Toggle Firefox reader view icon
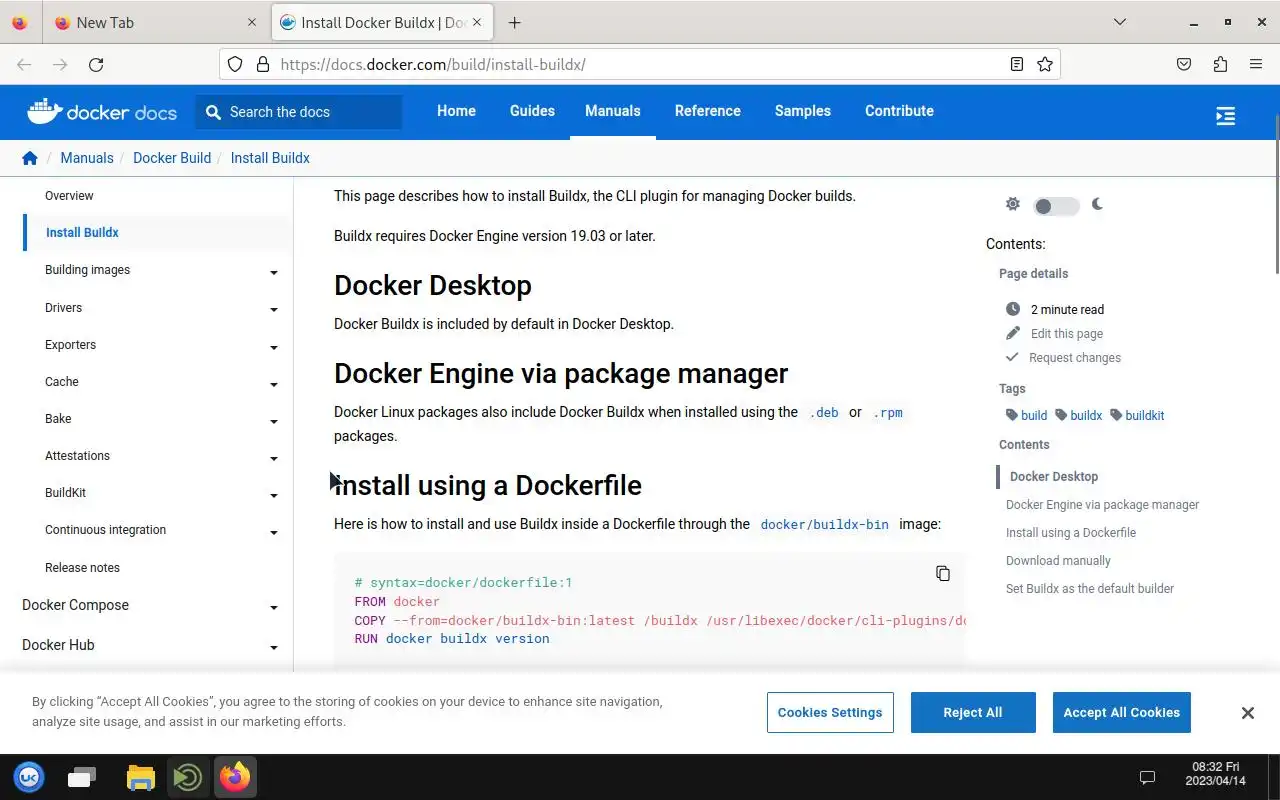Image resolution: width=1280 pixels, height=800 pixels. point(1016,64)
